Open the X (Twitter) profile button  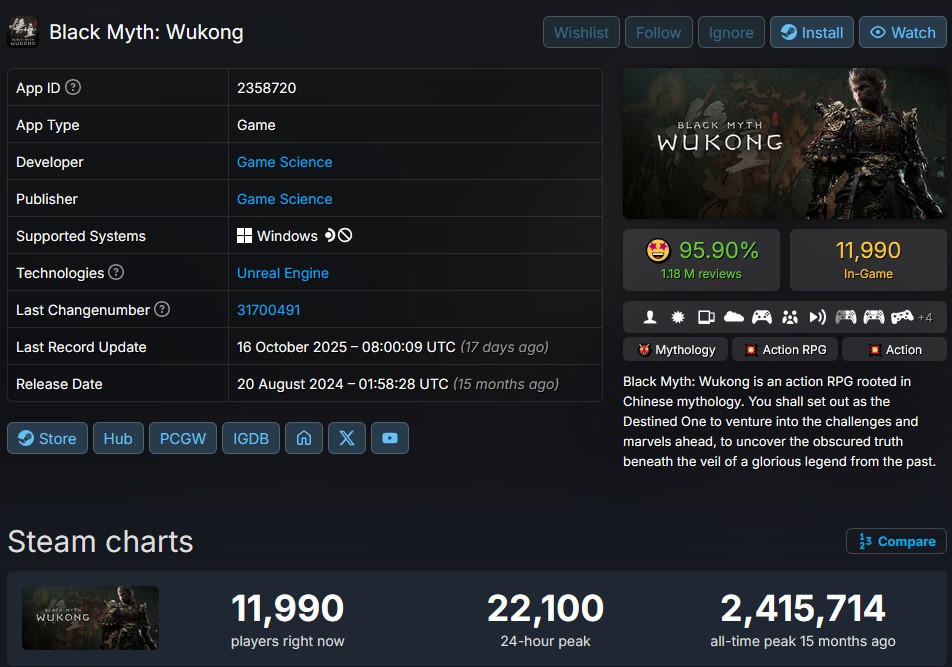[347, 438]
